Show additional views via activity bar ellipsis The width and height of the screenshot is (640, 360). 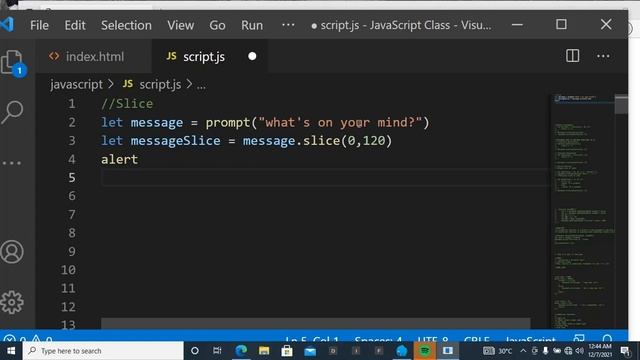[12, 163]
